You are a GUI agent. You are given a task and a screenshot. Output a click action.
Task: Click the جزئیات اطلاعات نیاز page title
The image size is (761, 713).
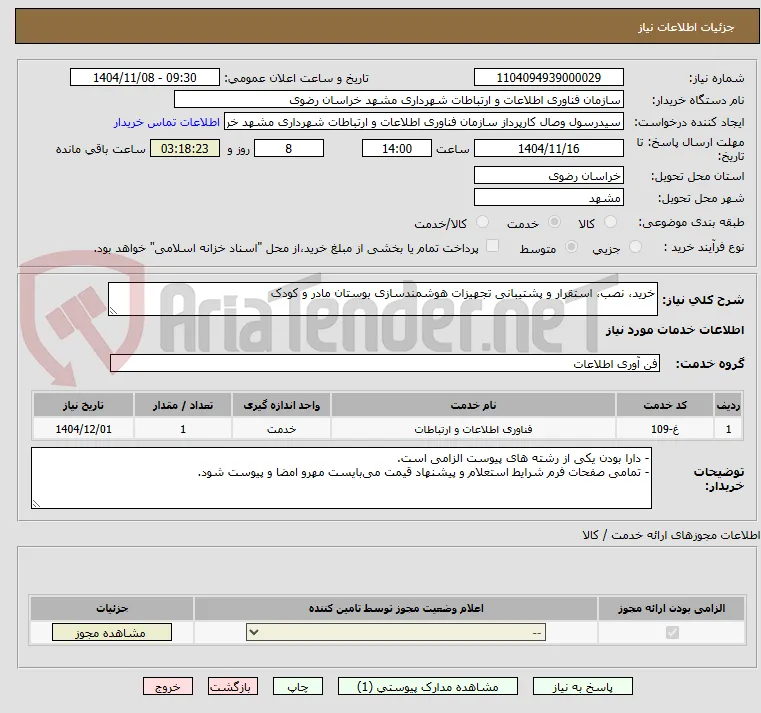pyautogui.click(x=686, y=27)
